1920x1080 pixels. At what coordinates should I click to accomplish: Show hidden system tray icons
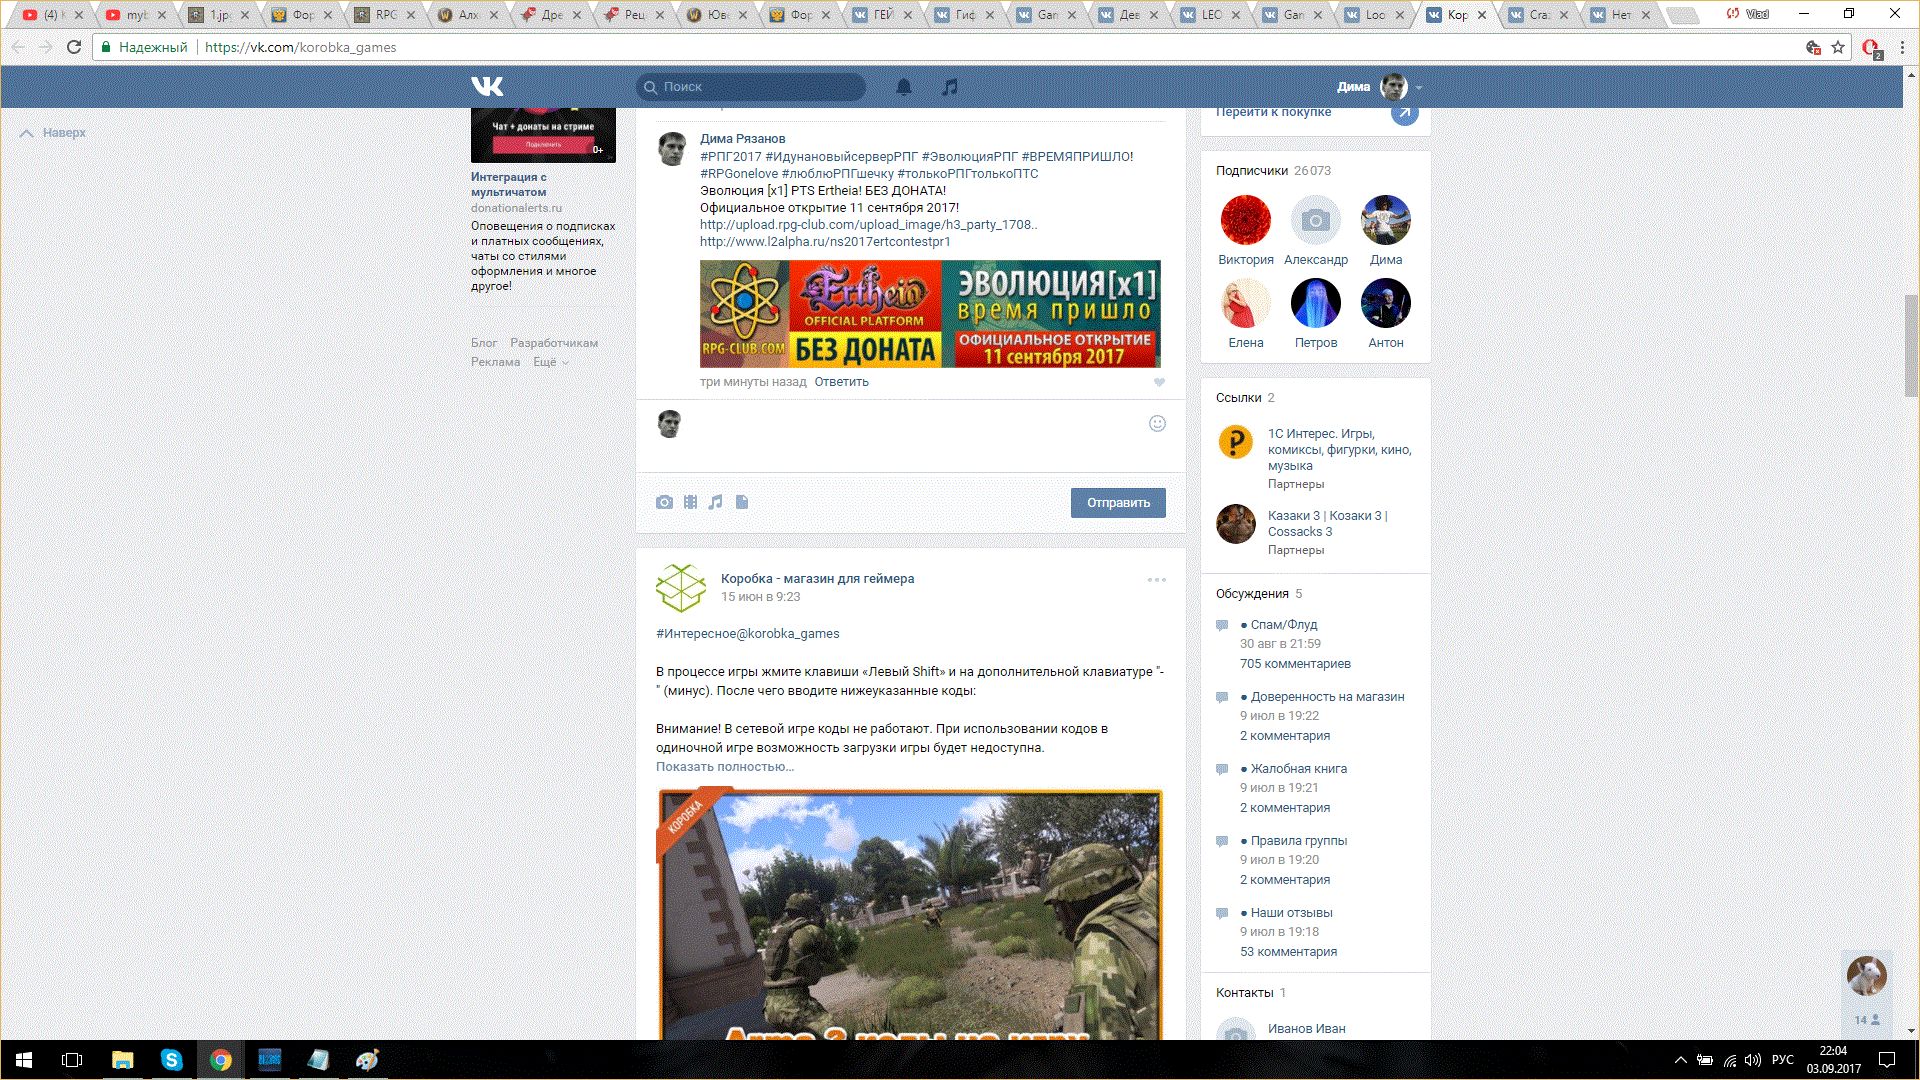point(1681,1060)
